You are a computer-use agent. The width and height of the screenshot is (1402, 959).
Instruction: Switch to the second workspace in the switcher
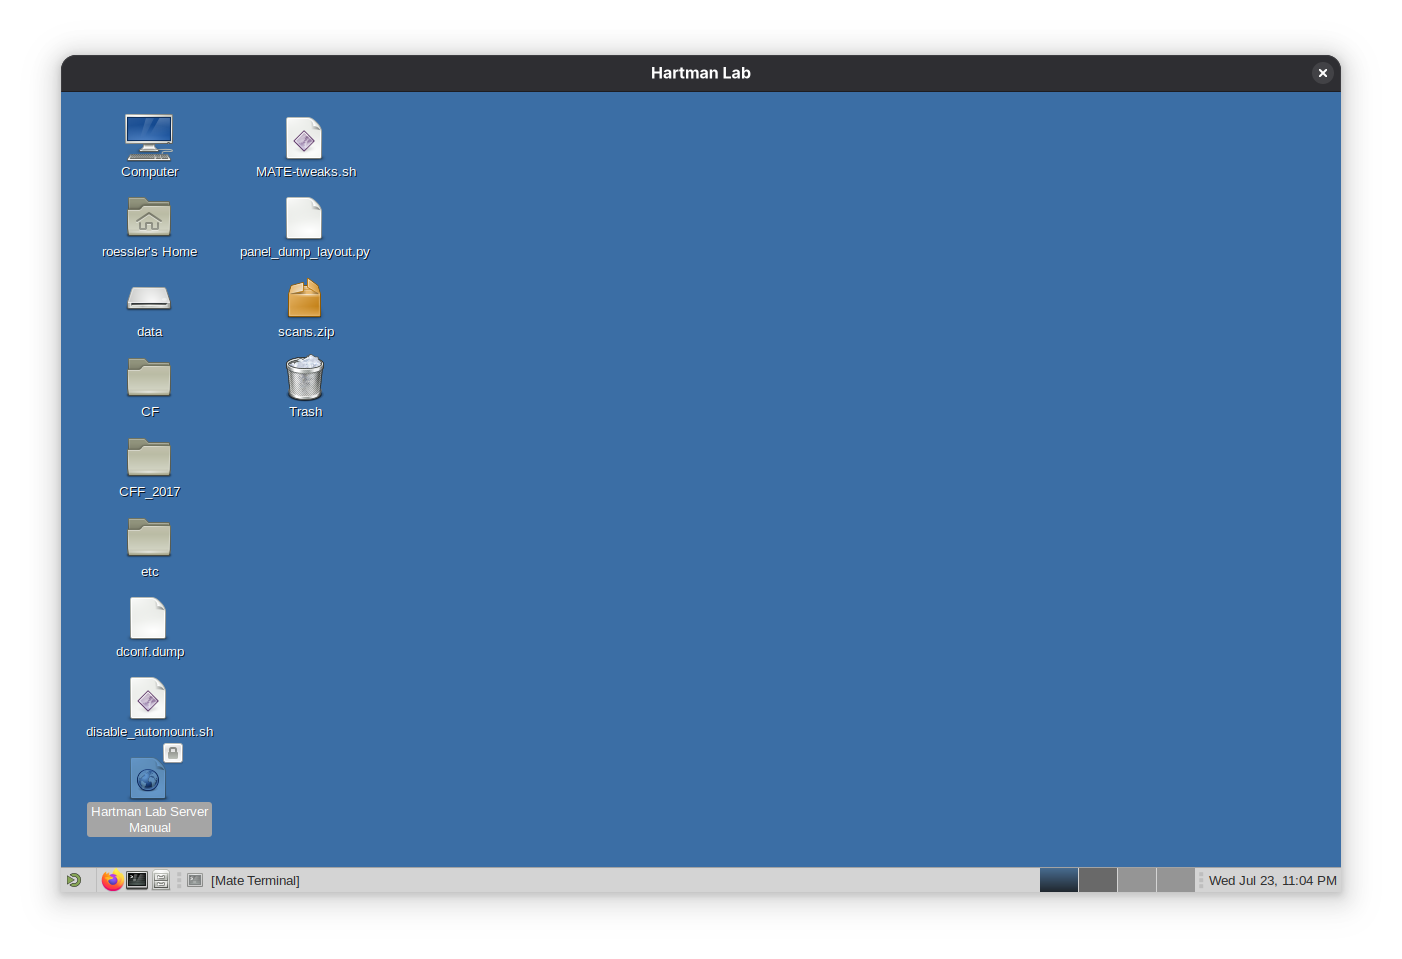[x=1097, y=880]
